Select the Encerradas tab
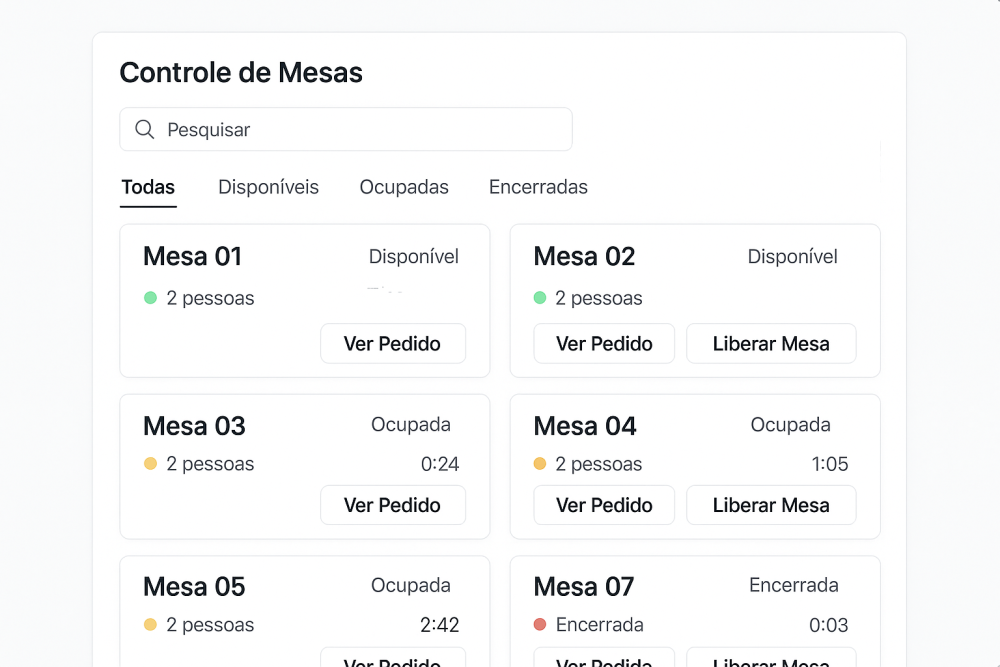This screenshot has height=667, width=1000. (x=538, y=187)
